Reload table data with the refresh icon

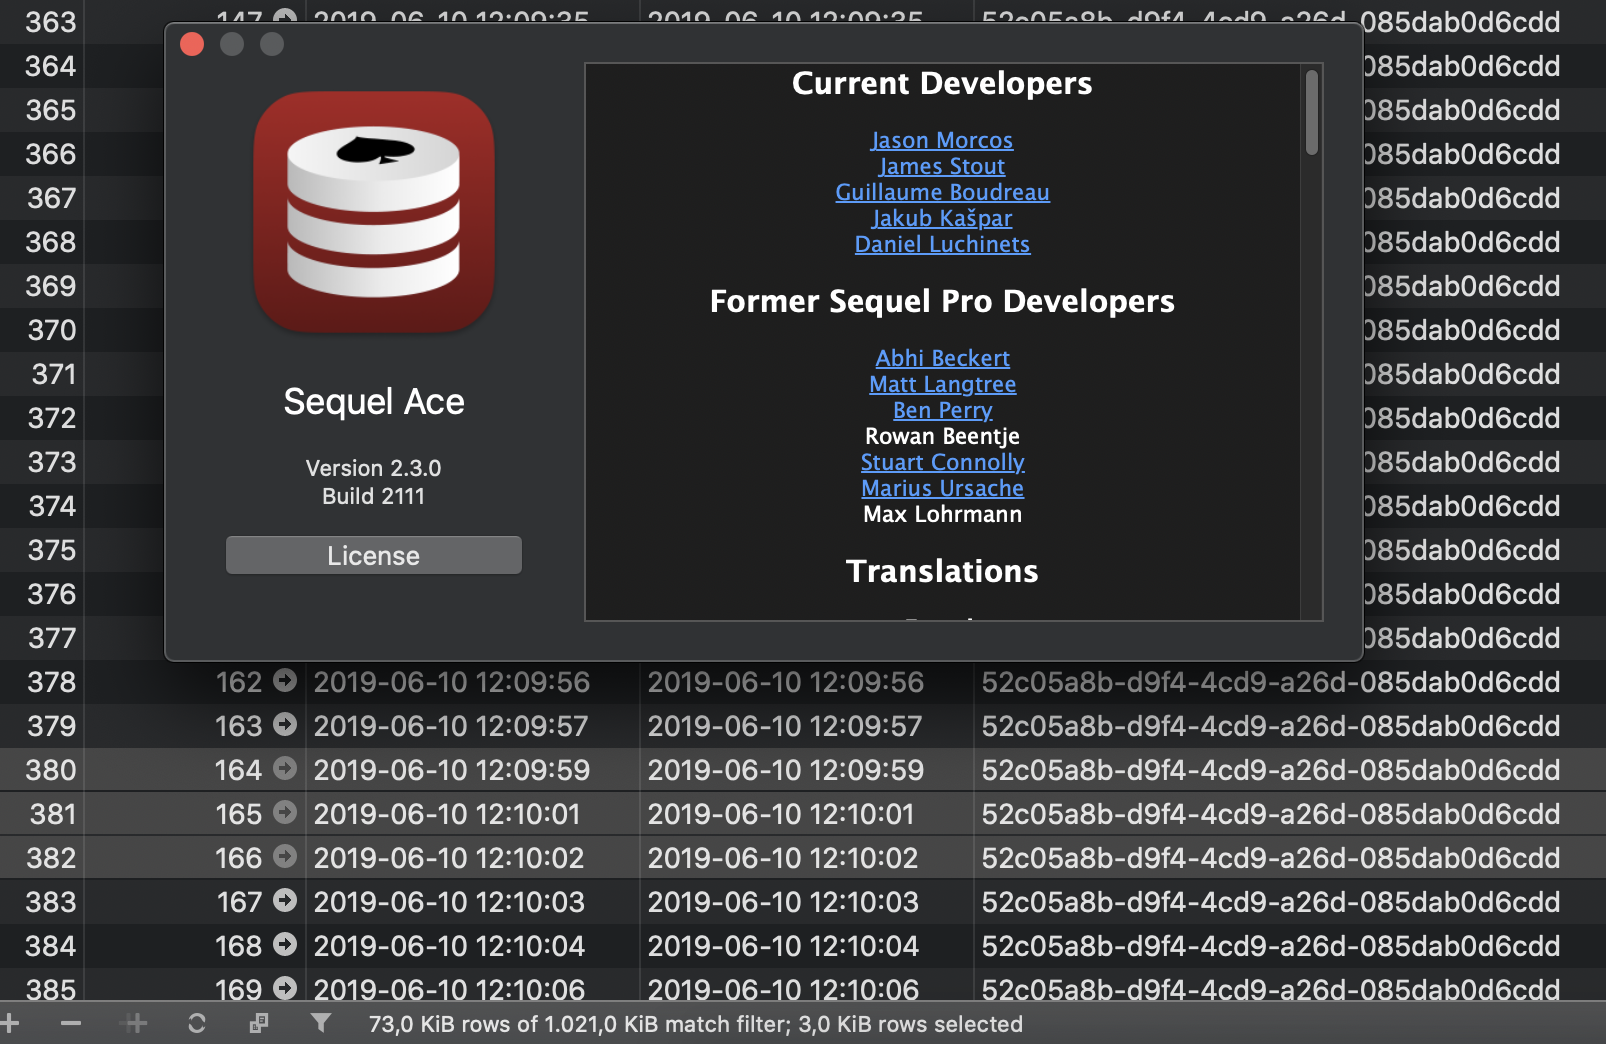(197, 1023)
